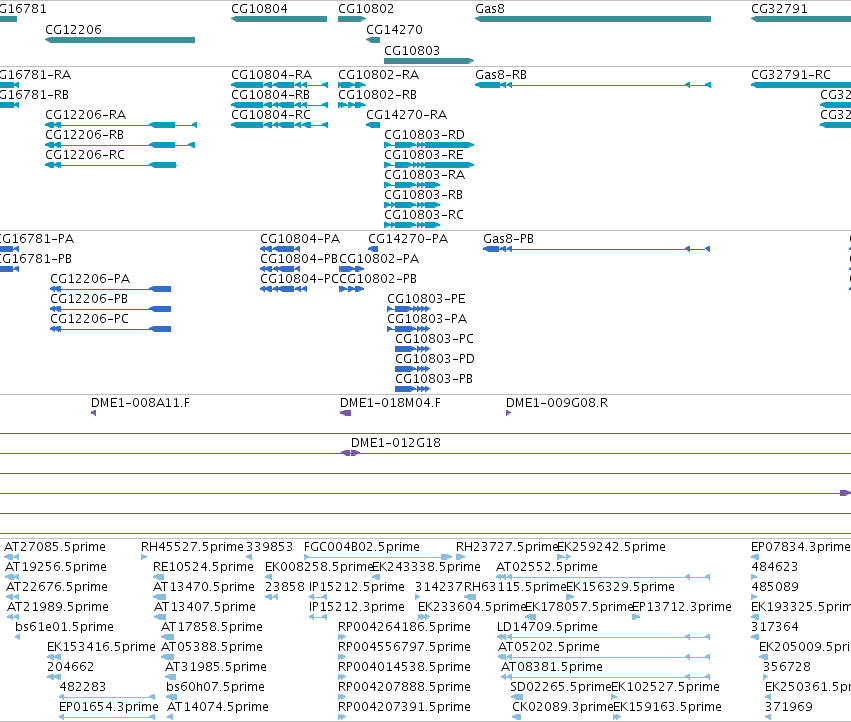The width and height of the screenshot is (851, 722).
Task: Click EST RH63115.5prime label
Action: 516,587
